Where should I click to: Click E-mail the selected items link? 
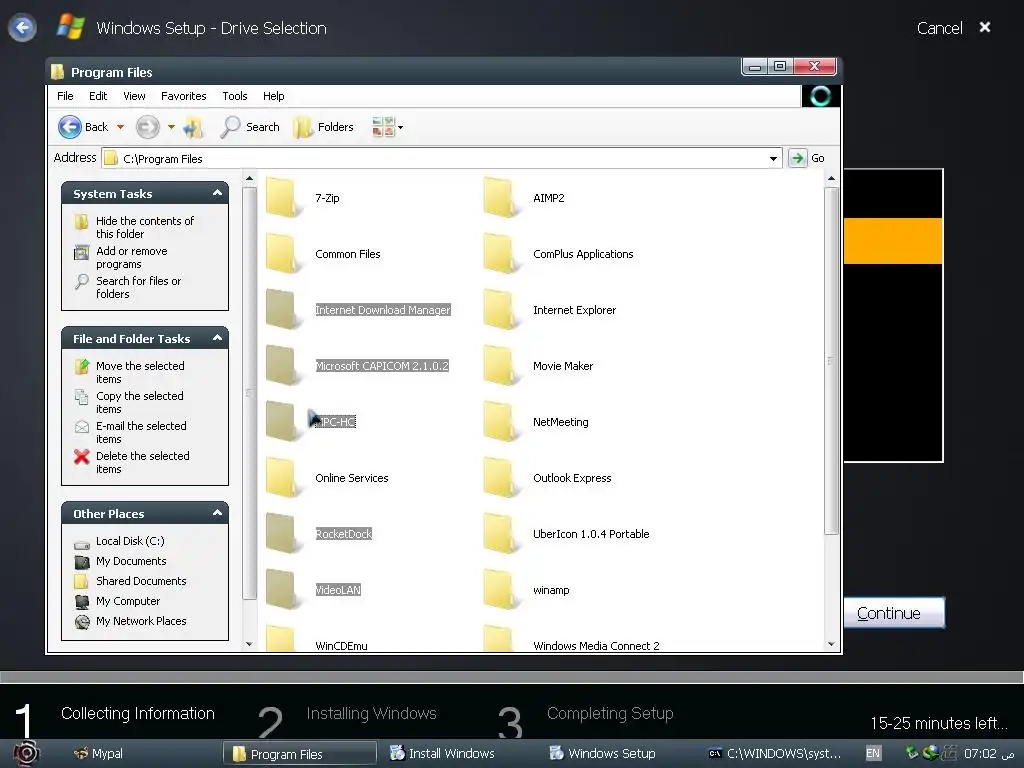click(x=141, y=432)
